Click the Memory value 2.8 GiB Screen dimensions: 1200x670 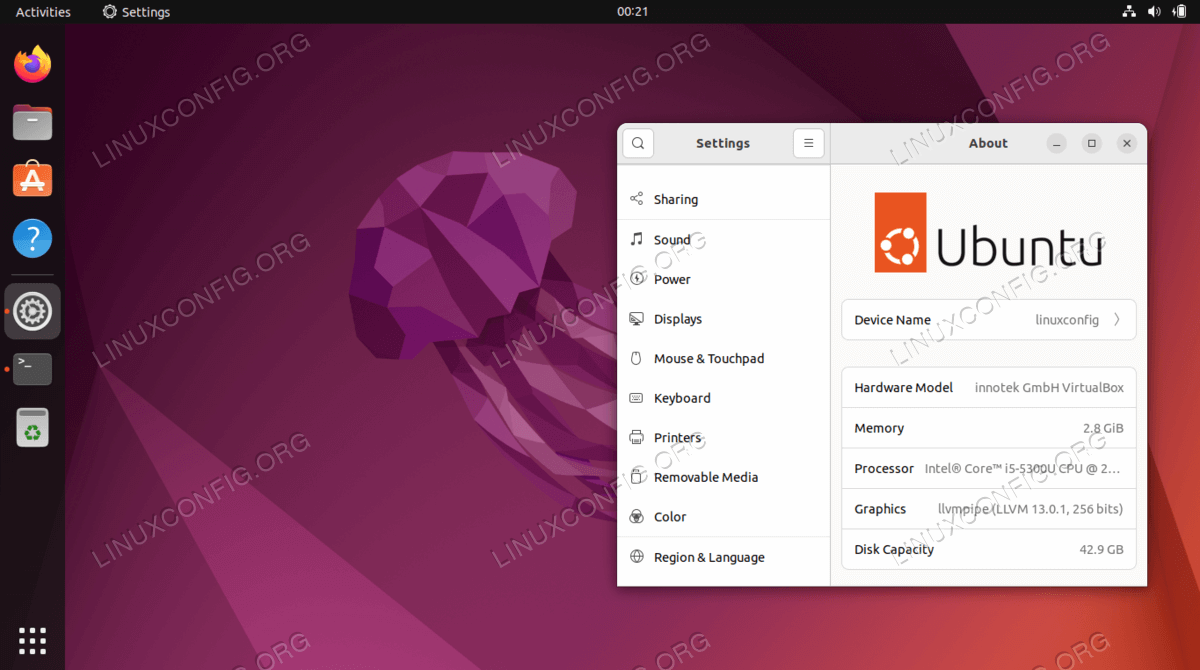tap(1103, 428)
